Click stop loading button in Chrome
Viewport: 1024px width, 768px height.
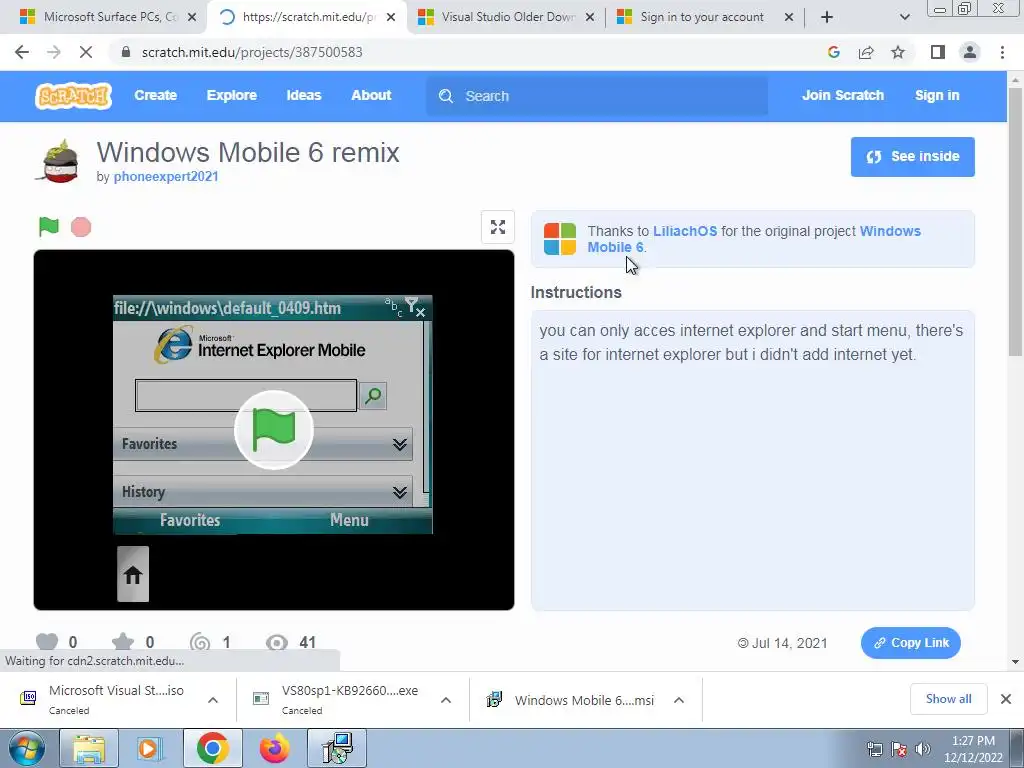coord(86,52)
